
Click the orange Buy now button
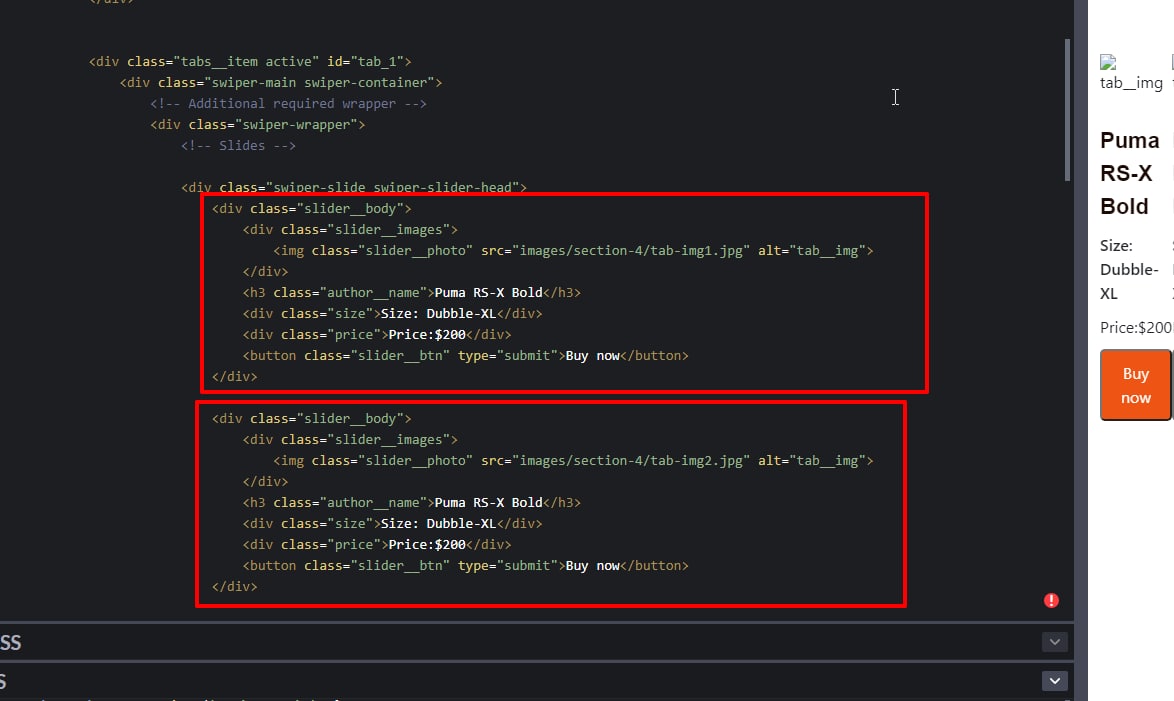click(x=1135, y=385)
